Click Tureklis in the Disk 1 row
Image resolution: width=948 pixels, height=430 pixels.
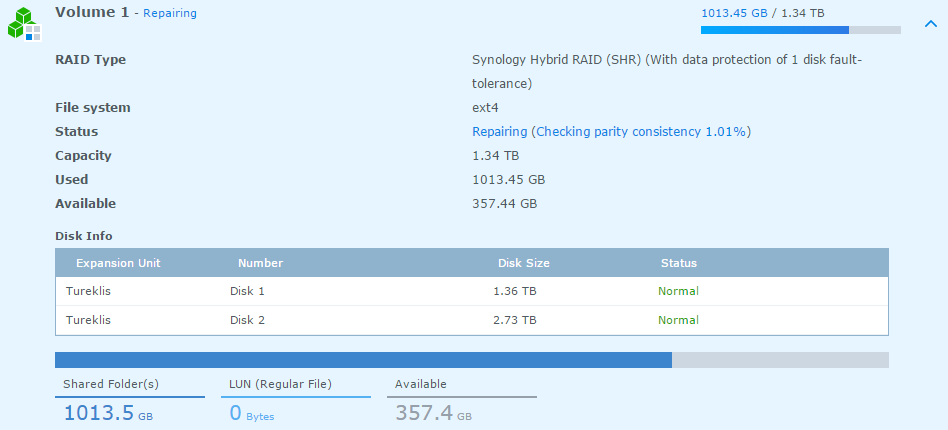pos(88,291)
